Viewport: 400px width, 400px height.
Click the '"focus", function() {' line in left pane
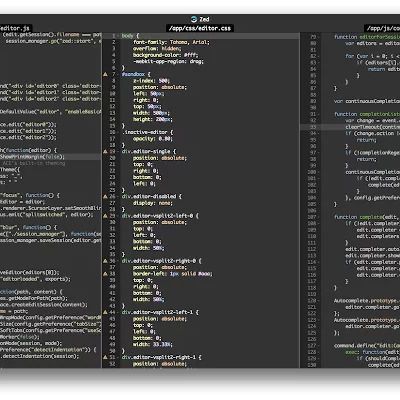tap(30, 195)
